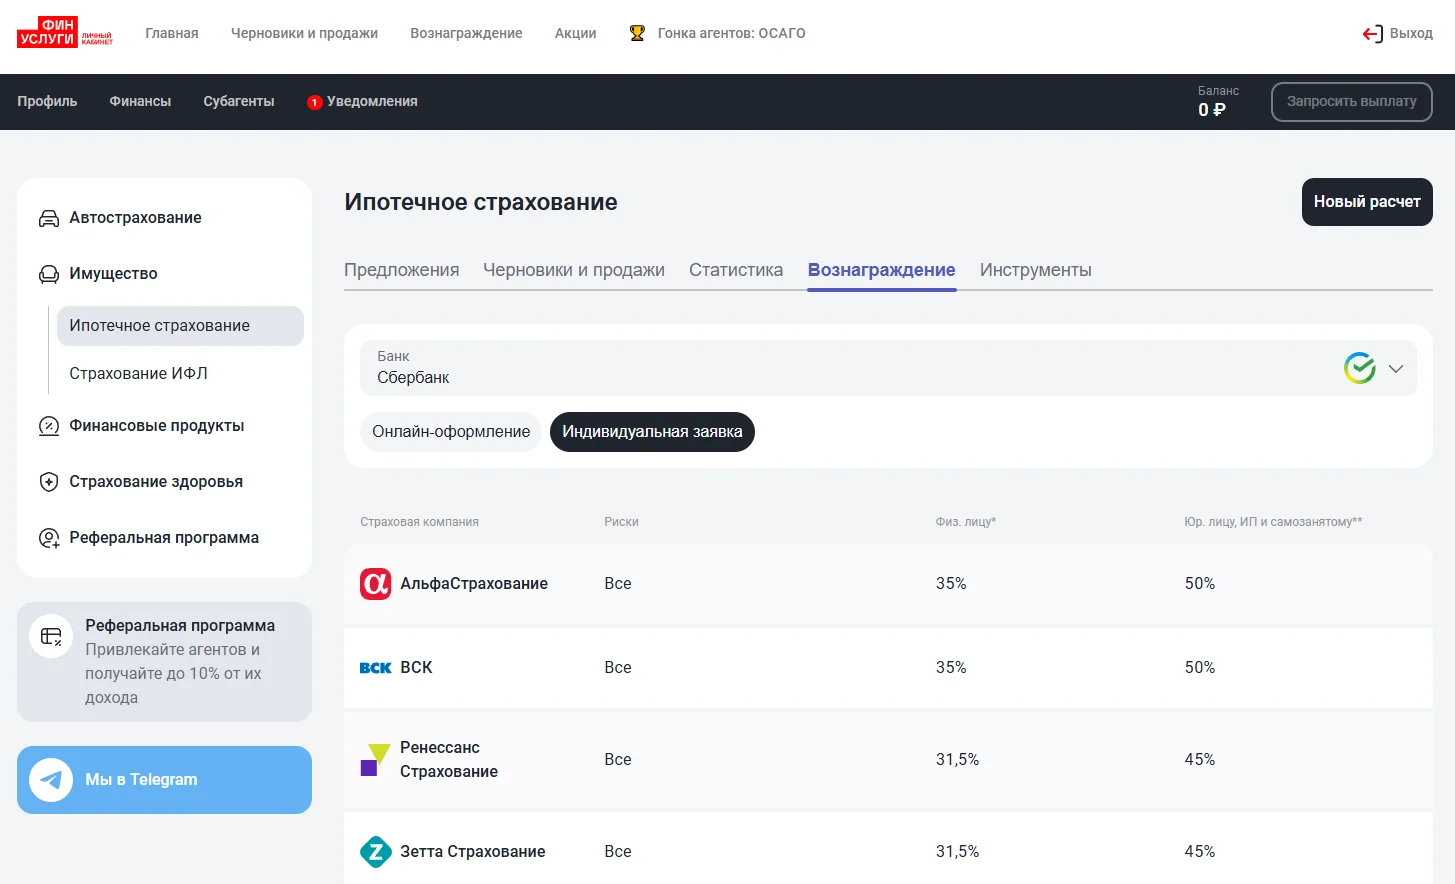Click the car icon beside Автострахование

point(48,218)
